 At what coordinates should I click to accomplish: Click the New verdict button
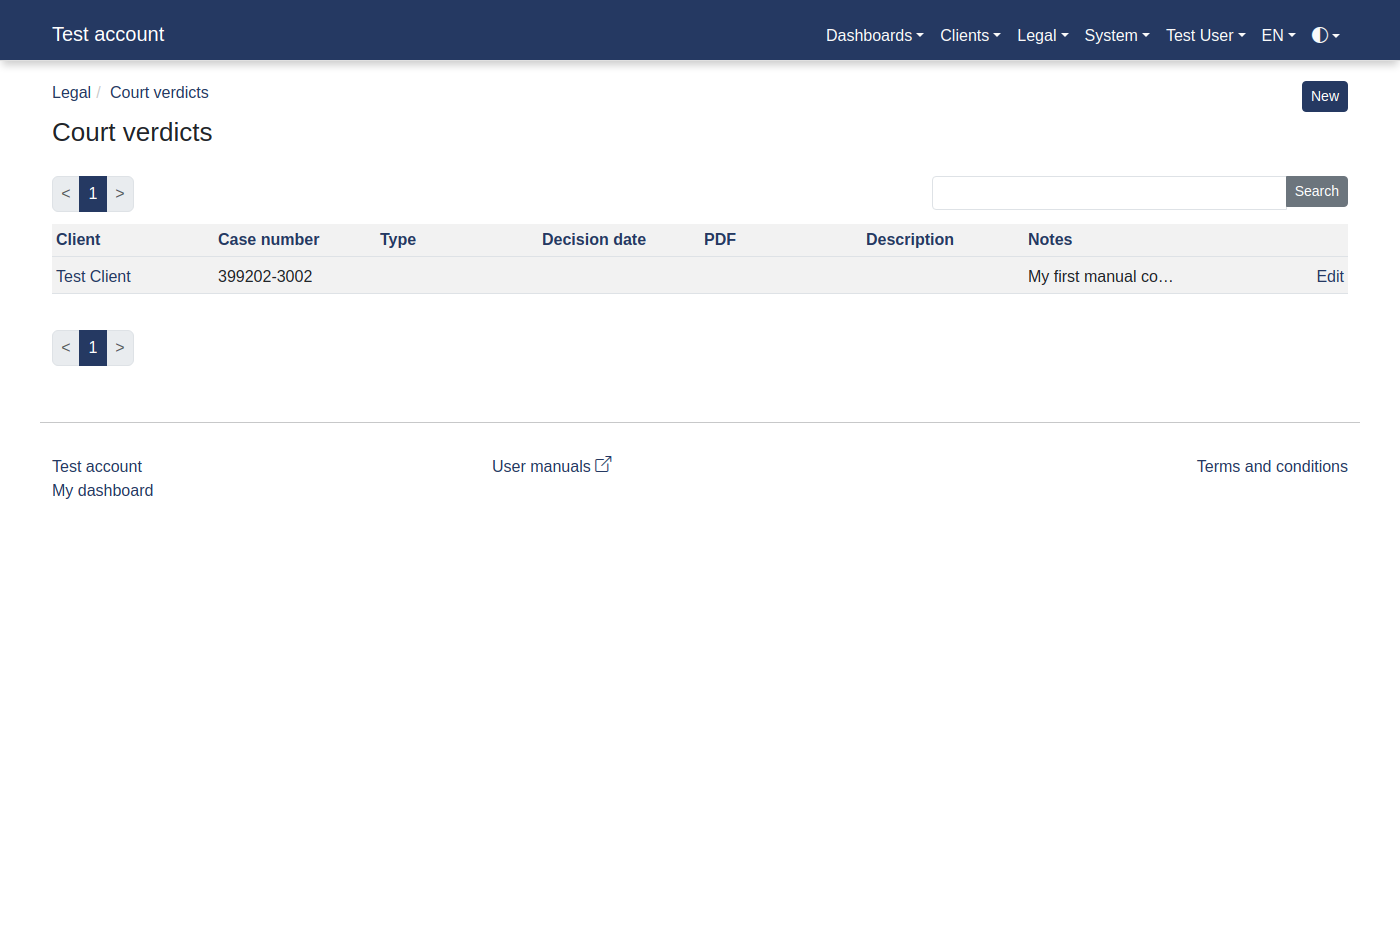pyautogui.click(x=1324, y=96)
